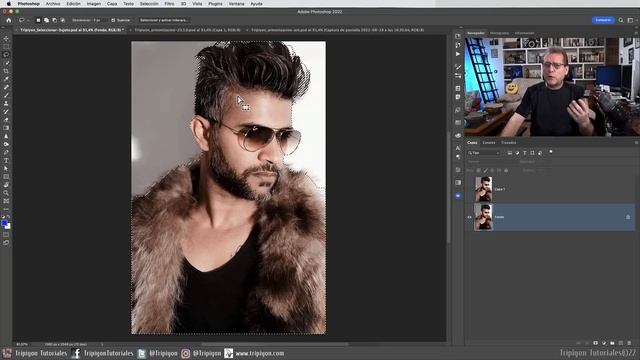Open the Apple menu
Screen dimensions: 640x360
9,4
